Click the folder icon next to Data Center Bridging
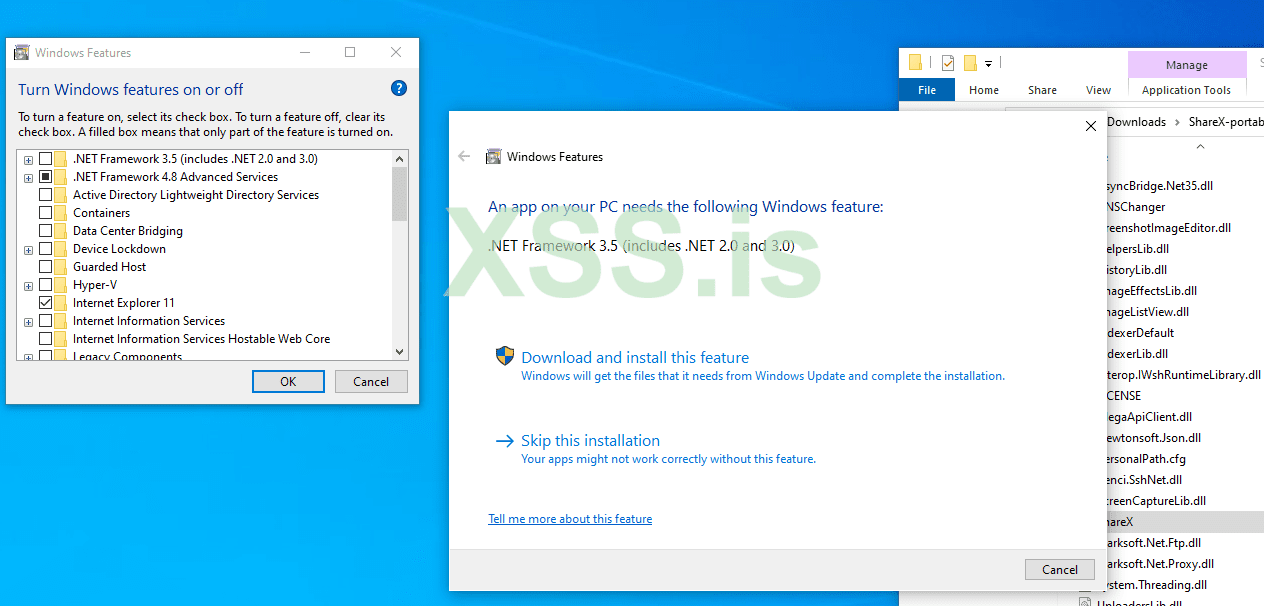The height and width of the screenshot is (606, 1264). [x=61, y=231]
